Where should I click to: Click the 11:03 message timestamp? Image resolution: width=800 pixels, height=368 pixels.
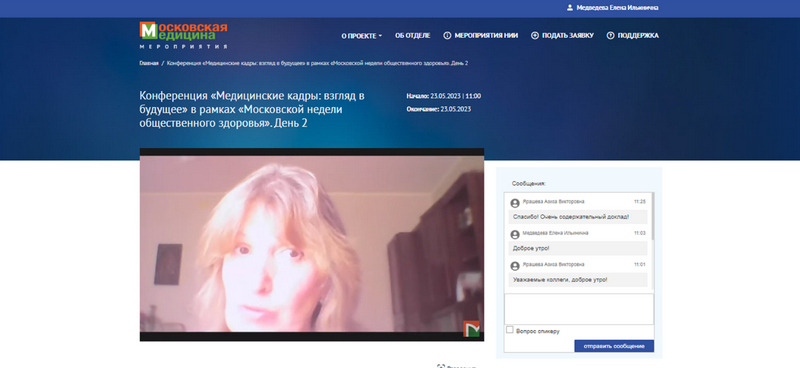(640, 233)
